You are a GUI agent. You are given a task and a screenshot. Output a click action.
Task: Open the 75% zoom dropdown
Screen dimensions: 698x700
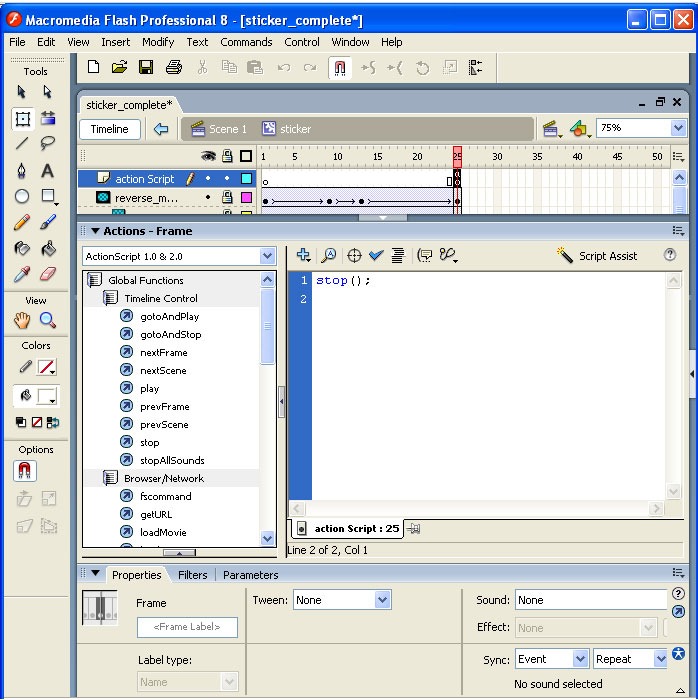tap(678, 128)
